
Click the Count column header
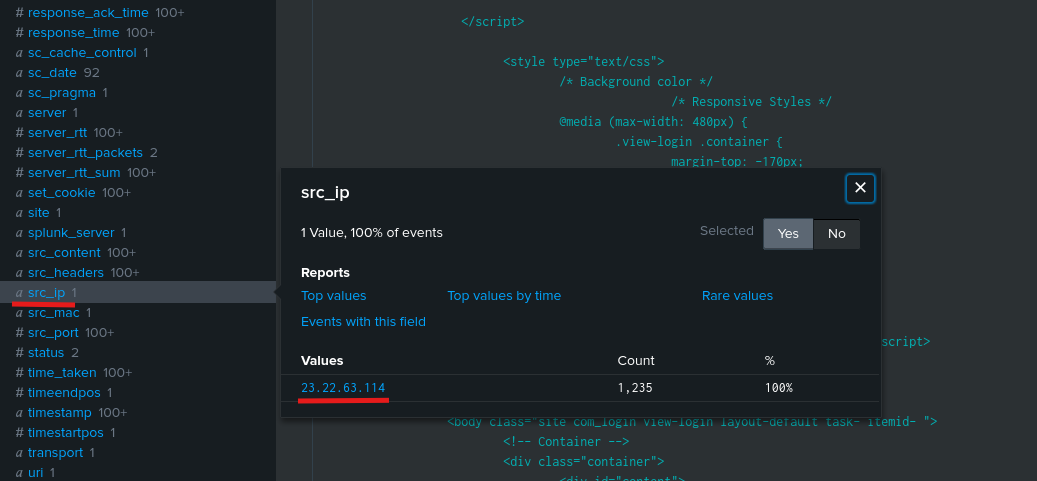[636, 361]
